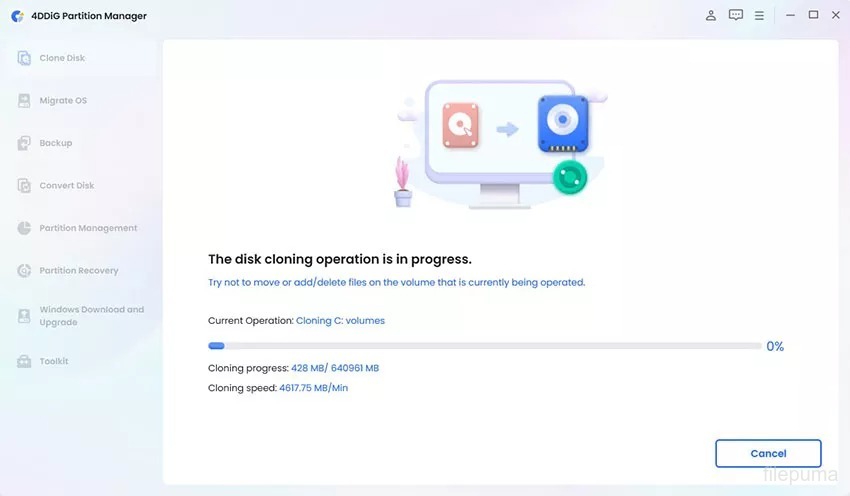The image size is (850, 496).
Task: Click the Cloning C: volumes text
Action: tap(340, 320)
